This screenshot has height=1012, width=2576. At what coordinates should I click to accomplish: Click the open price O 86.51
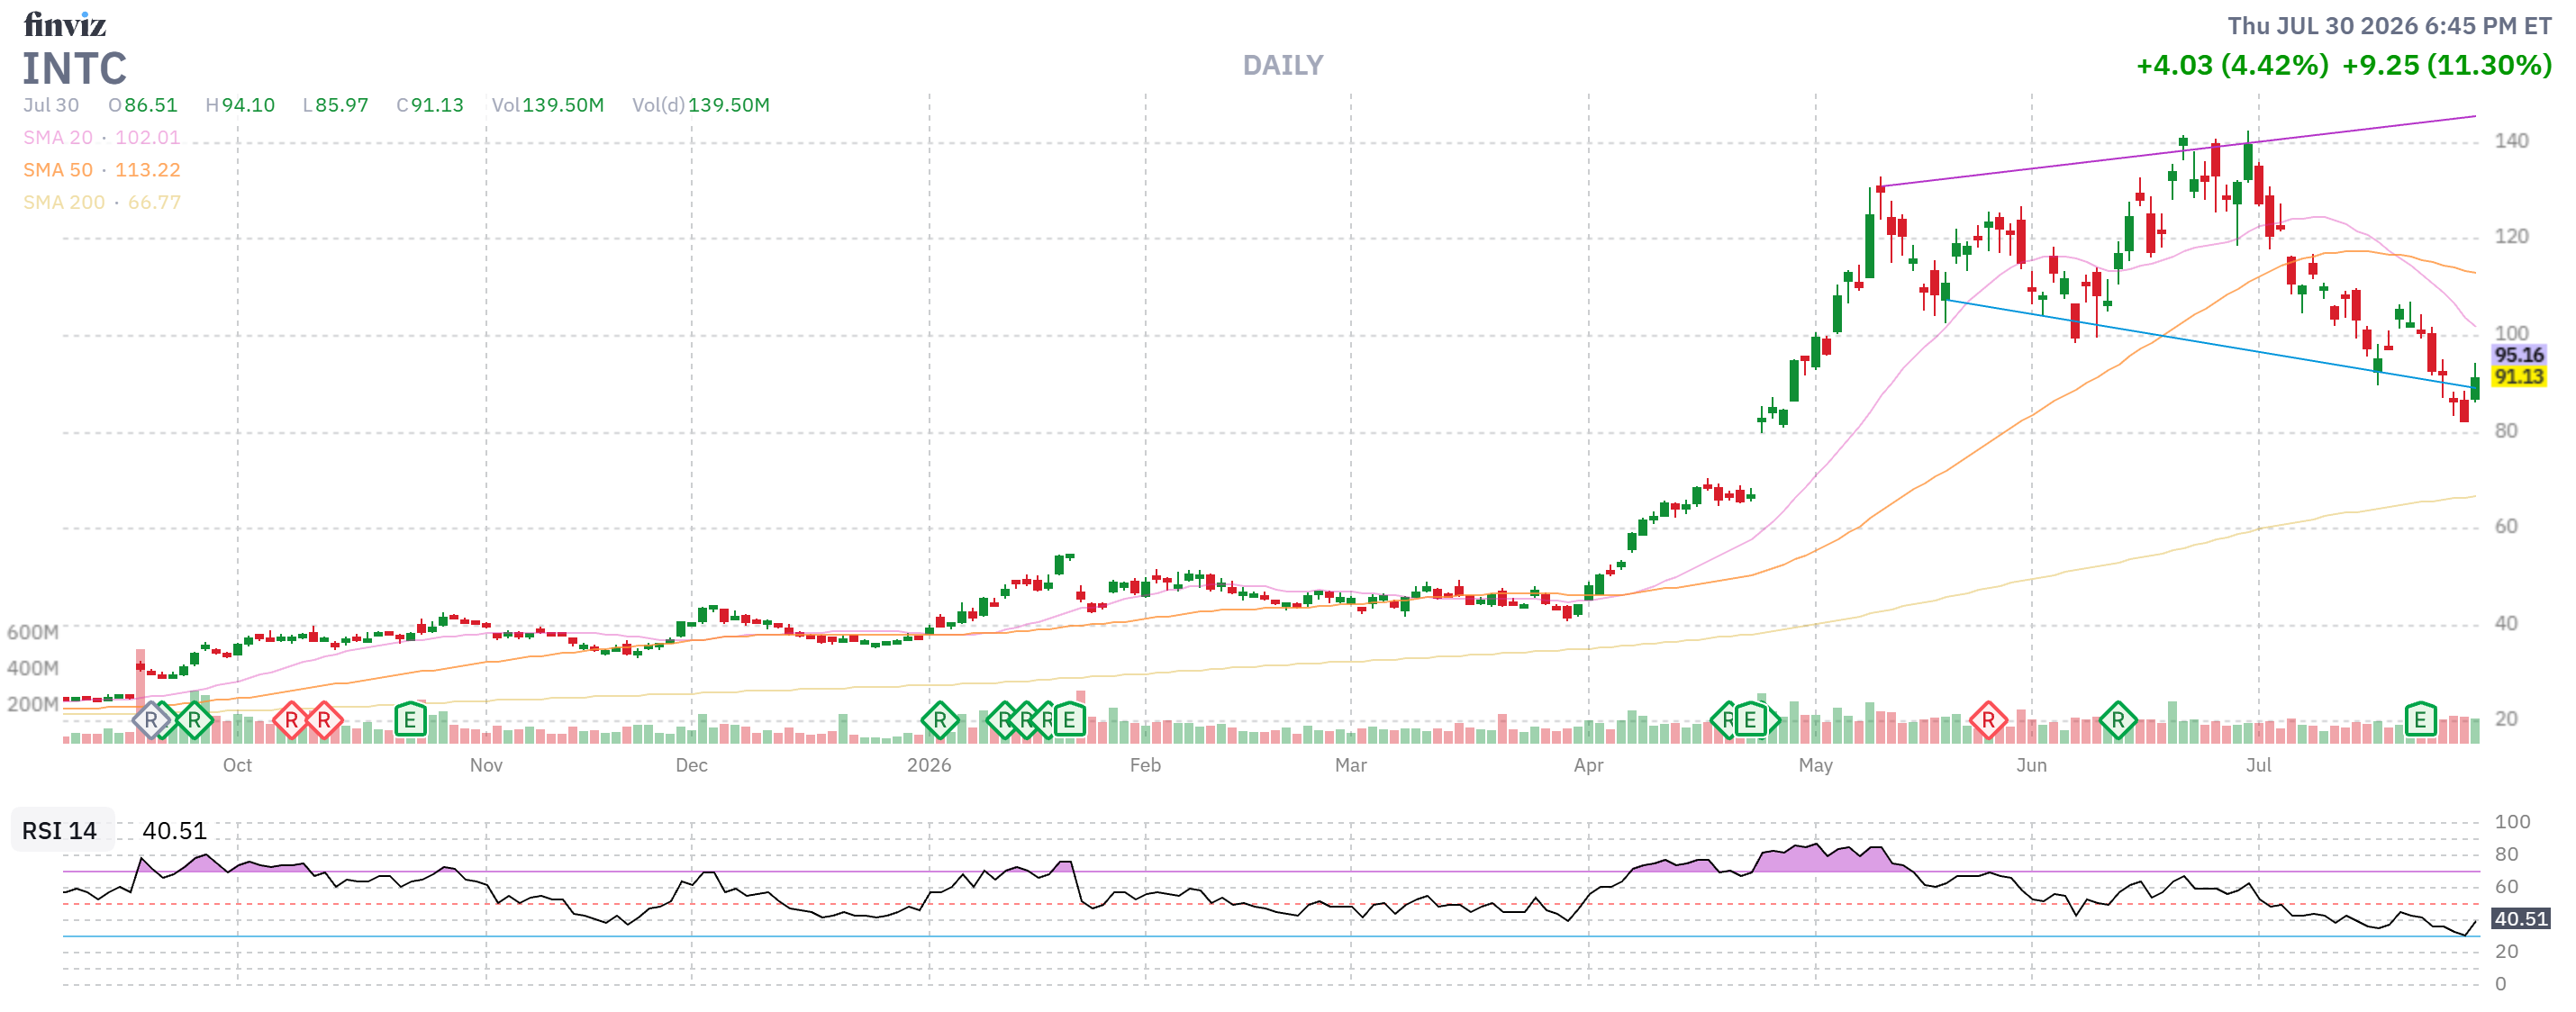pyautogui.click(x=143, y=105)
